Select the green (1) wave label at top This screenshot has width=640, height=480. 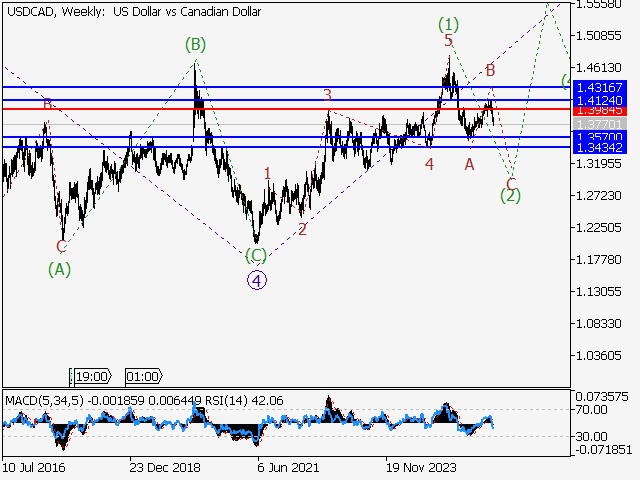tap(448, 22)
